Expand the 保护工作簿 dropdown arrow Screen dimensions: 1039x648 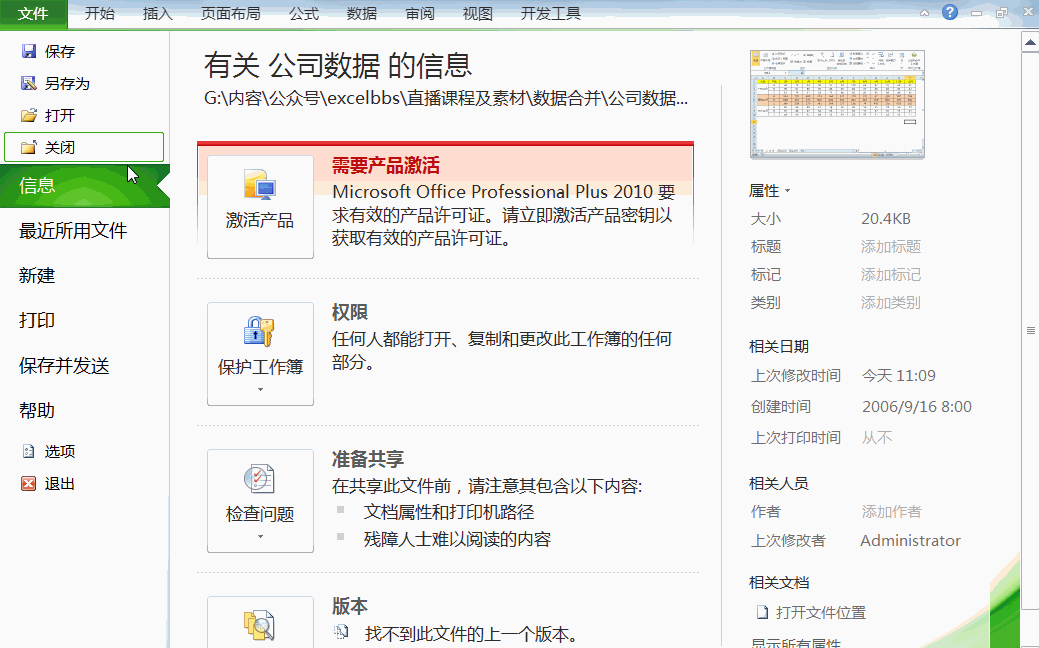[x=260, y=390]
